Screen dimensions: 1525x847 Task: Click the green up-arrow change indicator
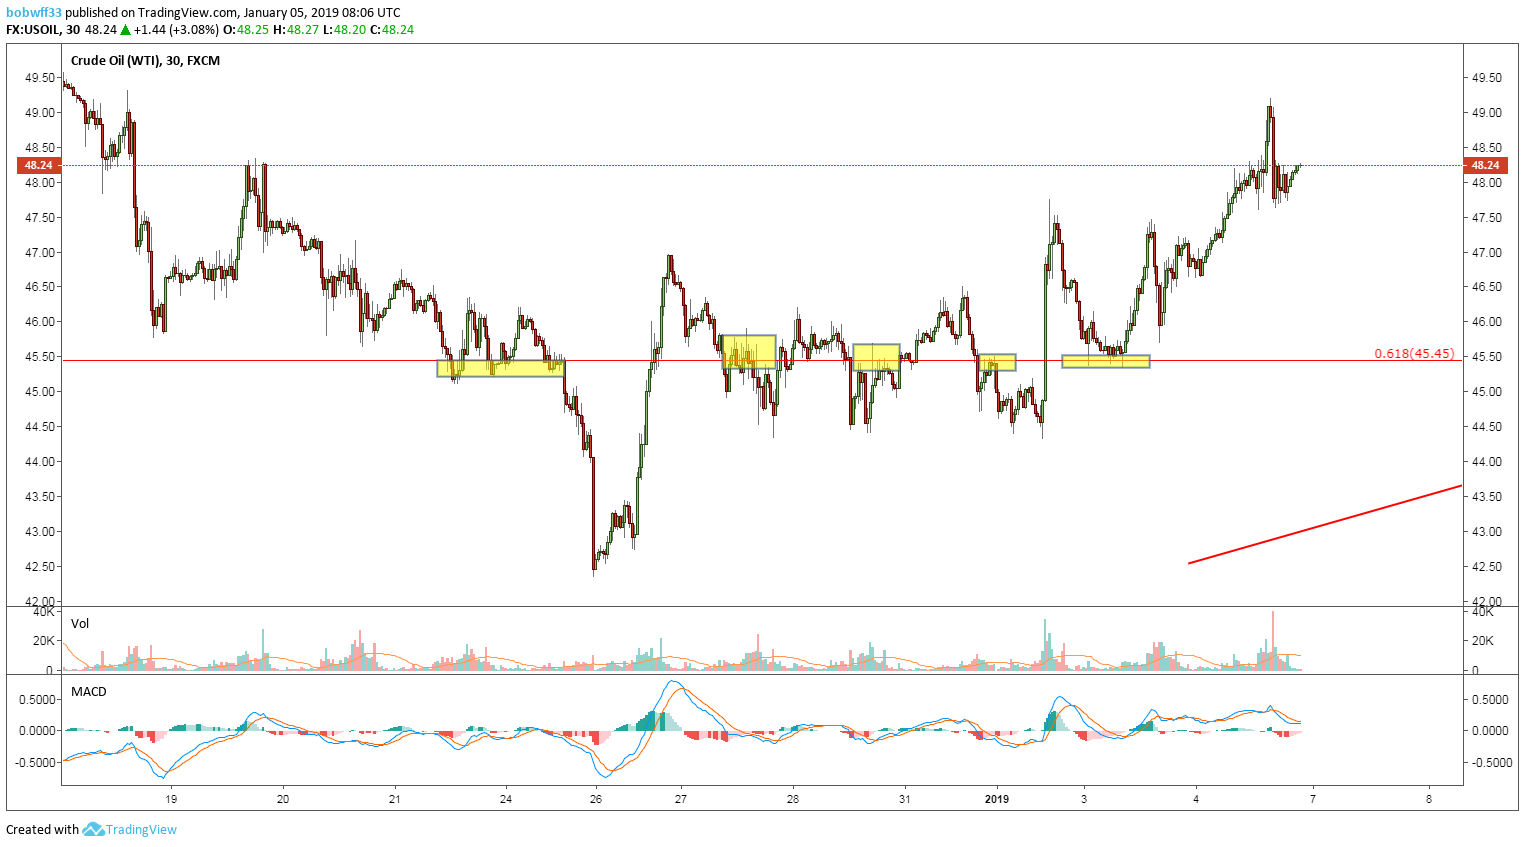pyautogui.click(x=125, y=30)
